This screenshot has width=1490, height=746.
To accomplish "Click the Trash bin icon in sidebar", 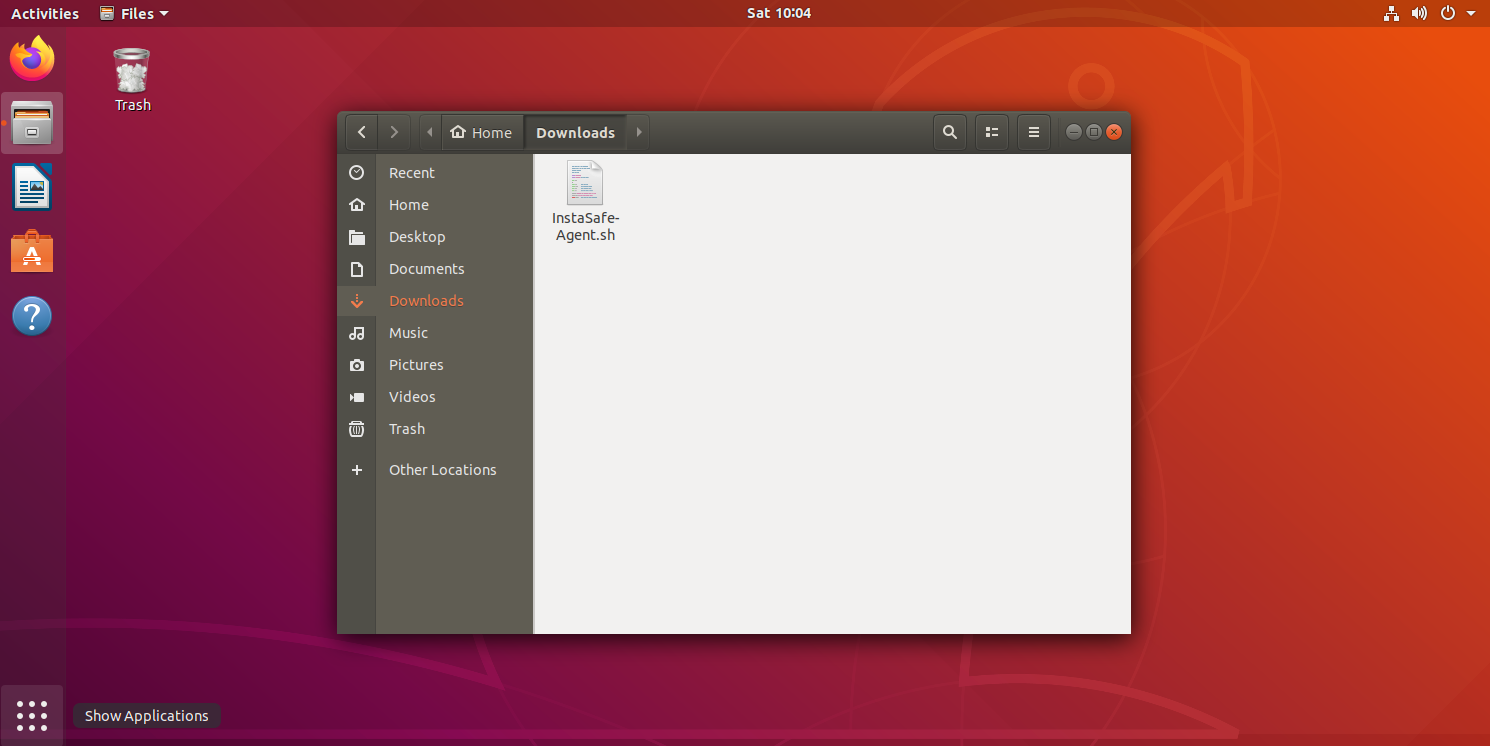I will click(x=357, y=429).
